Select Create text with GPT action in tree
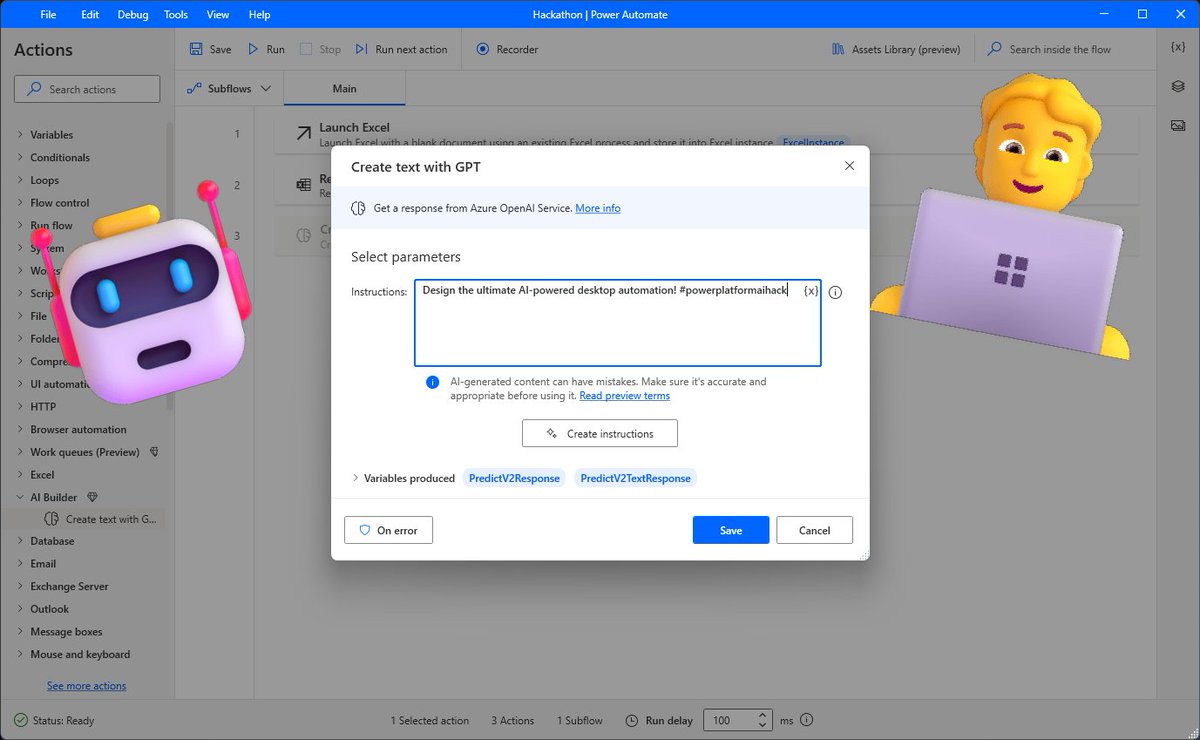Viewport: 1200px width, 740px height. click(100, 520)
